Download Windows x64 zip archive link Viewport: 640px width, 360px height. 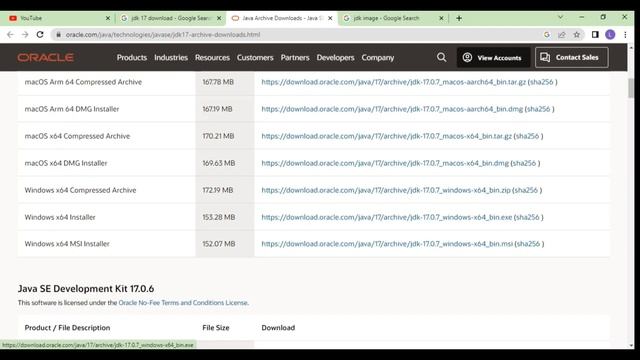click(x=386, y=190)
